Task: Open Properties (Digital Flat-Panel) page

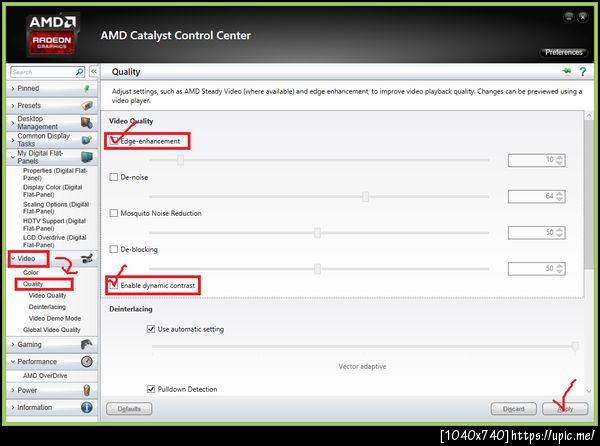Action: pyautogui.click(x=55, y=174)
